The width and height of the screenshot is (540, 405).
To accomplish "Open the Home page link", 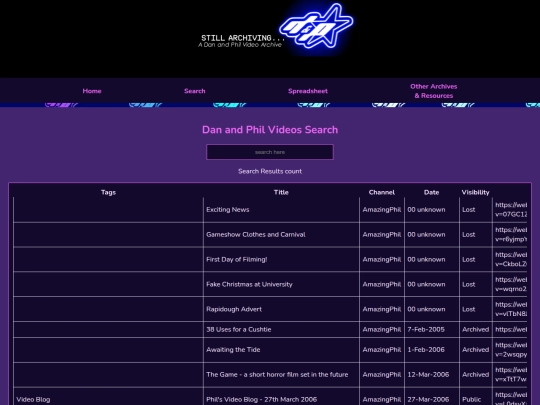I will [92, 91].
